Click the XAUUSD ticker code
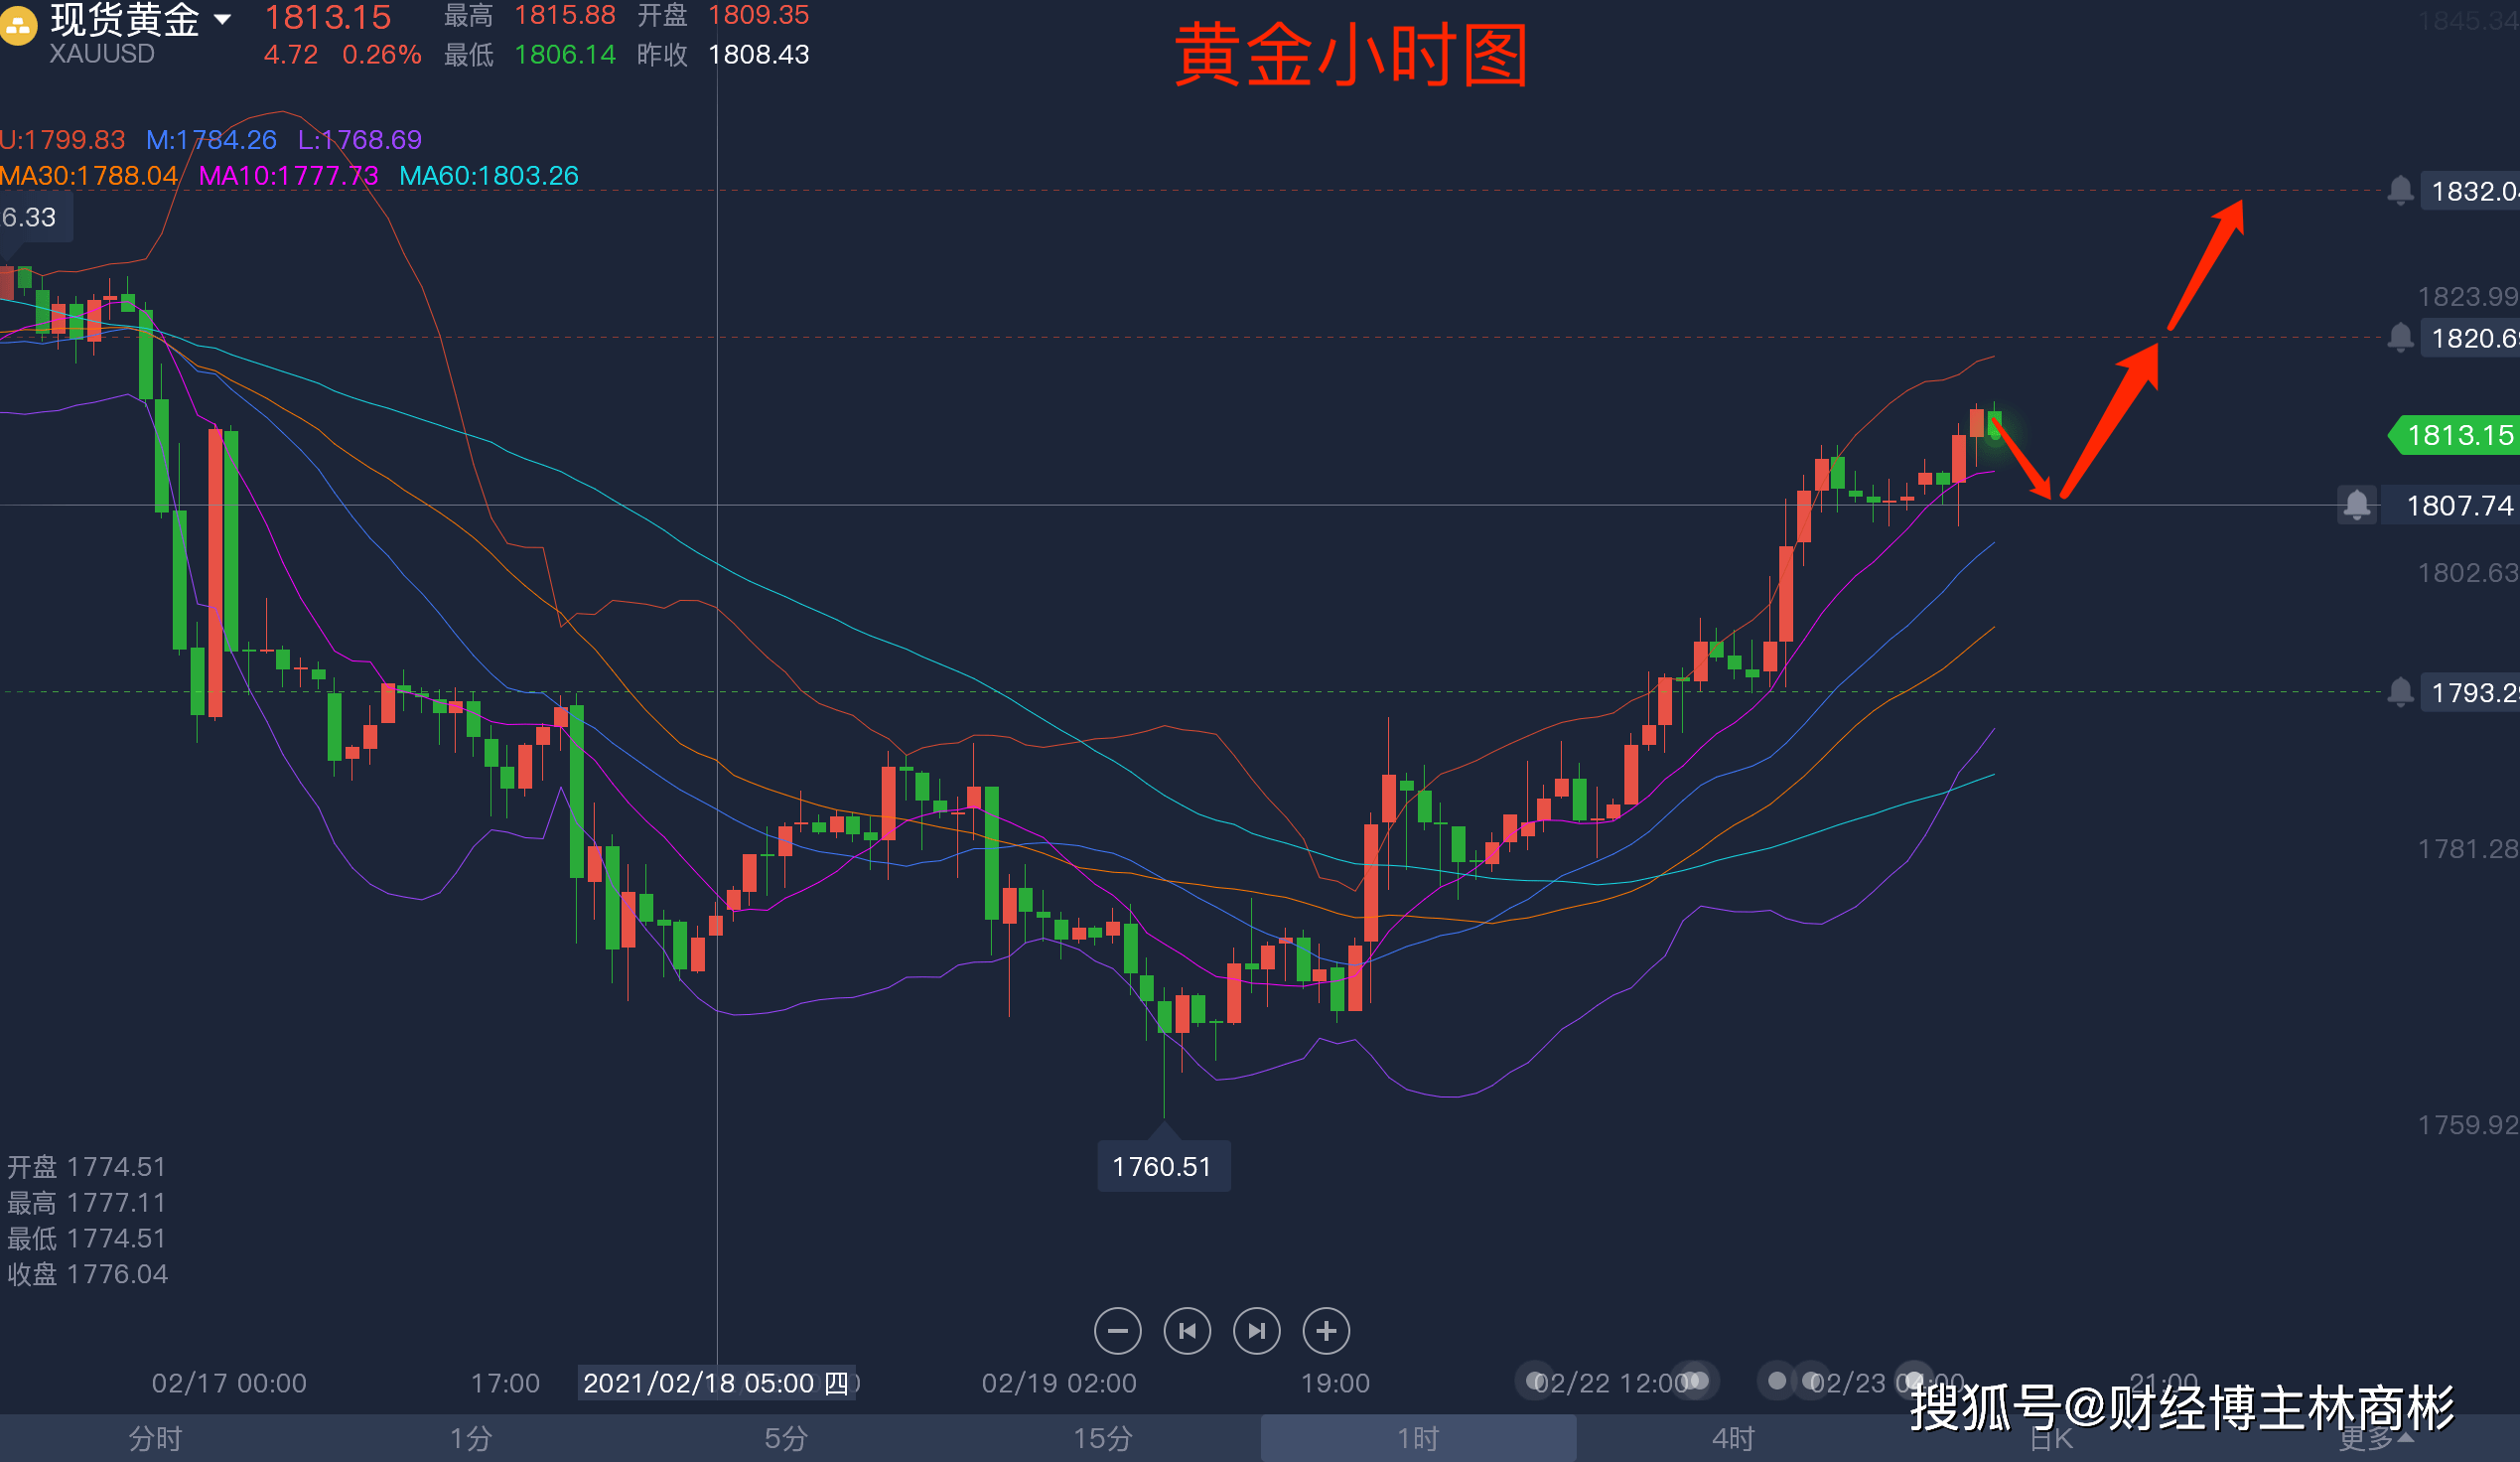Viewport: 2520px width, 1462px height. tap(102, 54)
